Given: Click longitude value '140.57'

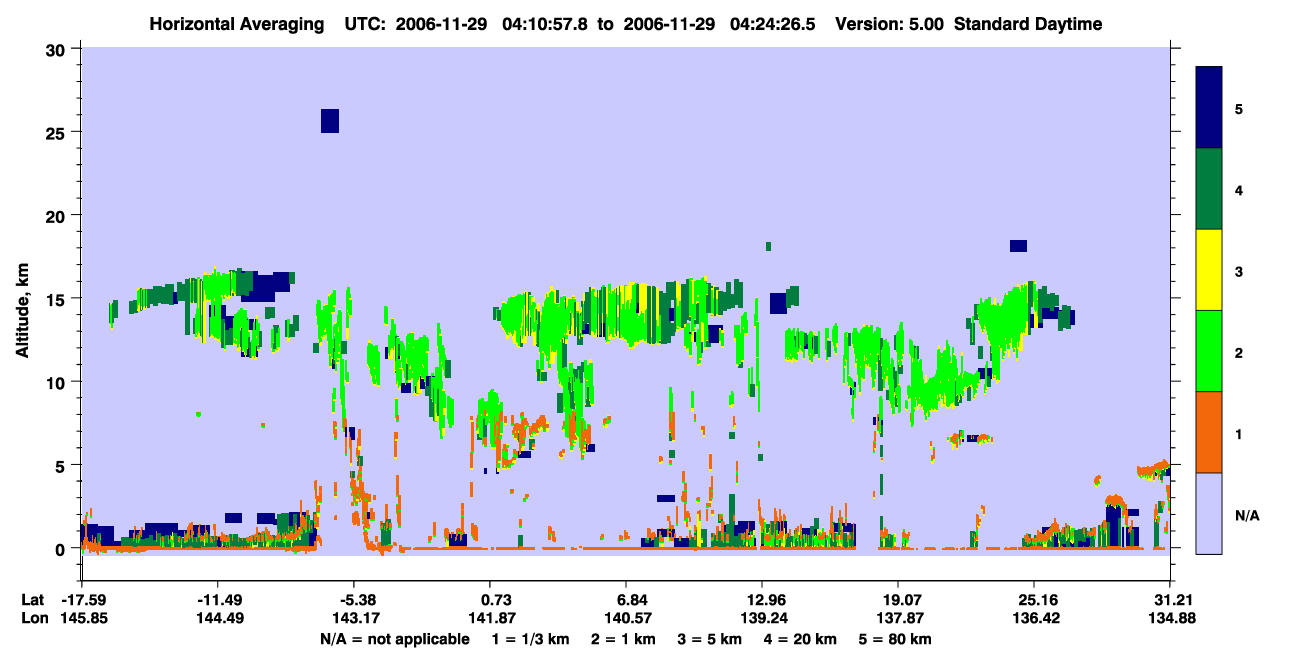Looking at the screenshot, I should (626, 618).
